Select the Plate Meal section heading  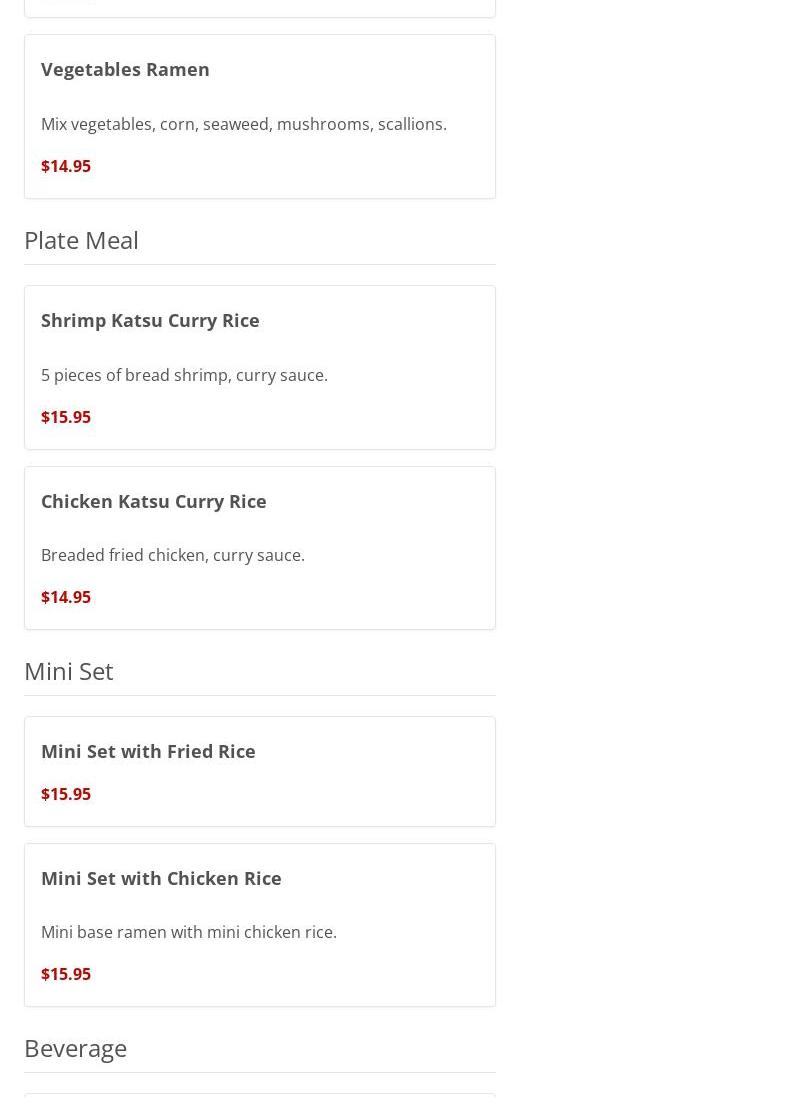point(81,240)
